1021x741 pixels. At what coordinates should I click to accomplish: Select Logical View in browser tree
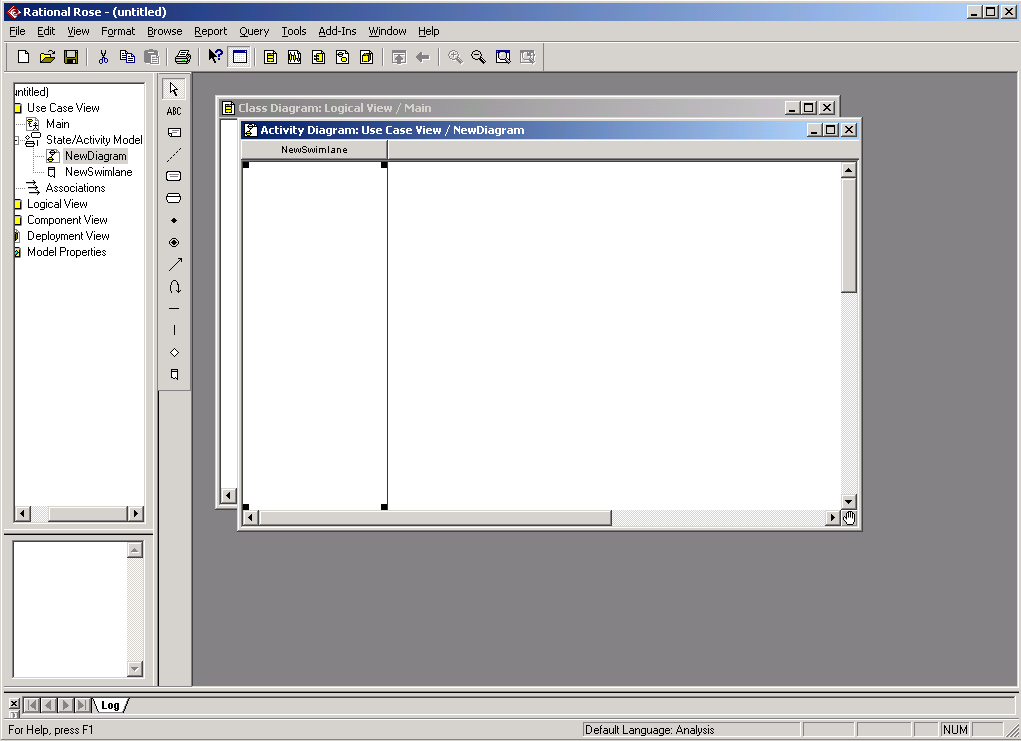tap(57, 204)
